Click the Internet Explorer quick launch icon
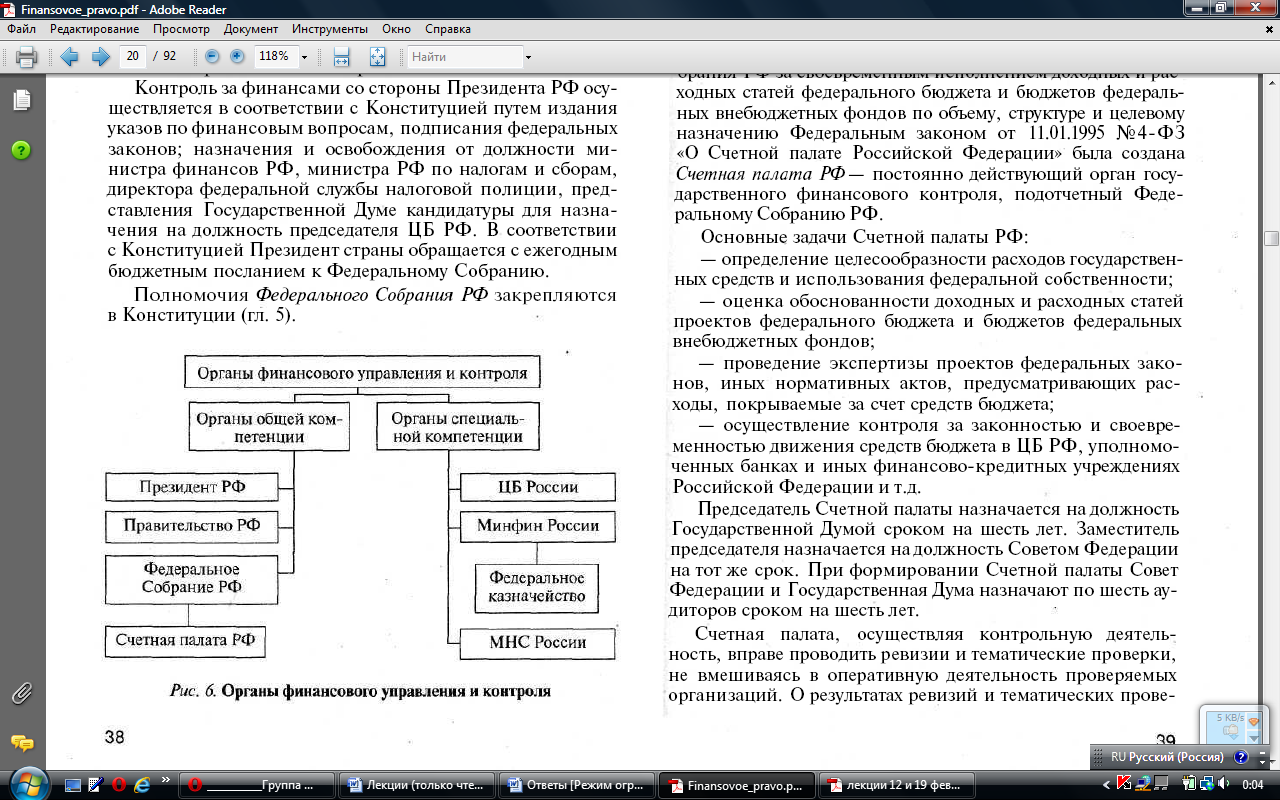The height and width of the screenshot is (800, 1280). (141, 784)
